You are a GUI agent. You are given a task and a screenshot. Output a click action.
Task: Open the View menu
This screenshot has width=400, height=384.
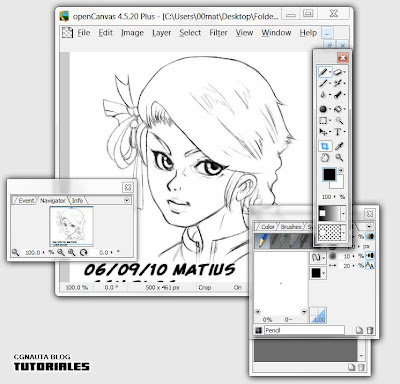(x=244, y=33)
